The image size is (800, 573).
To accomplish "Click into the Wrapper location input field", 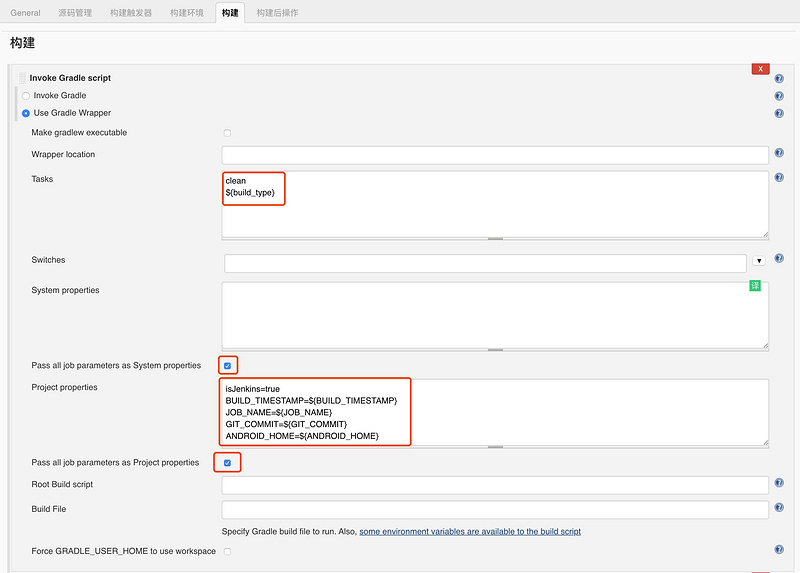I will [495, 155].
